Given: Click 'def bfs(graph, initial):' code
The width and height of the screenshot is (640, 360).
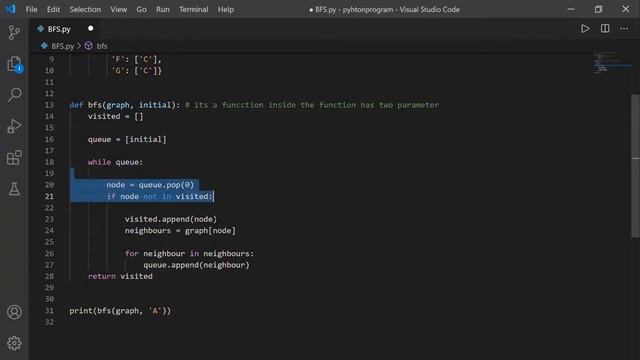Looking at the screenshot, I should pos(124,105).
